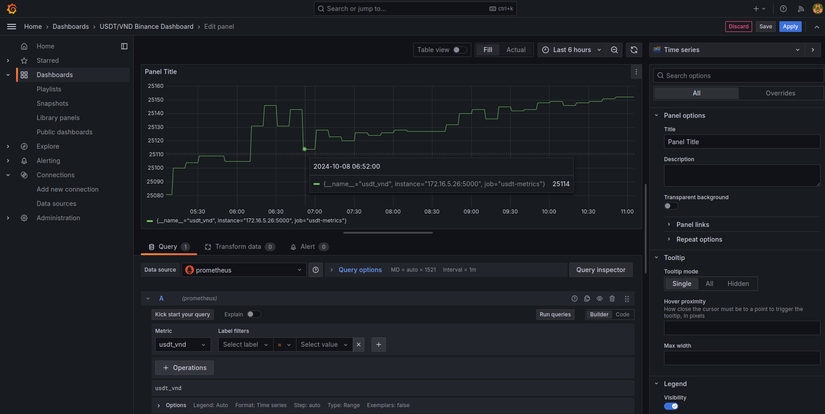Click Alerting in the sidebar

(x=48, y=160)
